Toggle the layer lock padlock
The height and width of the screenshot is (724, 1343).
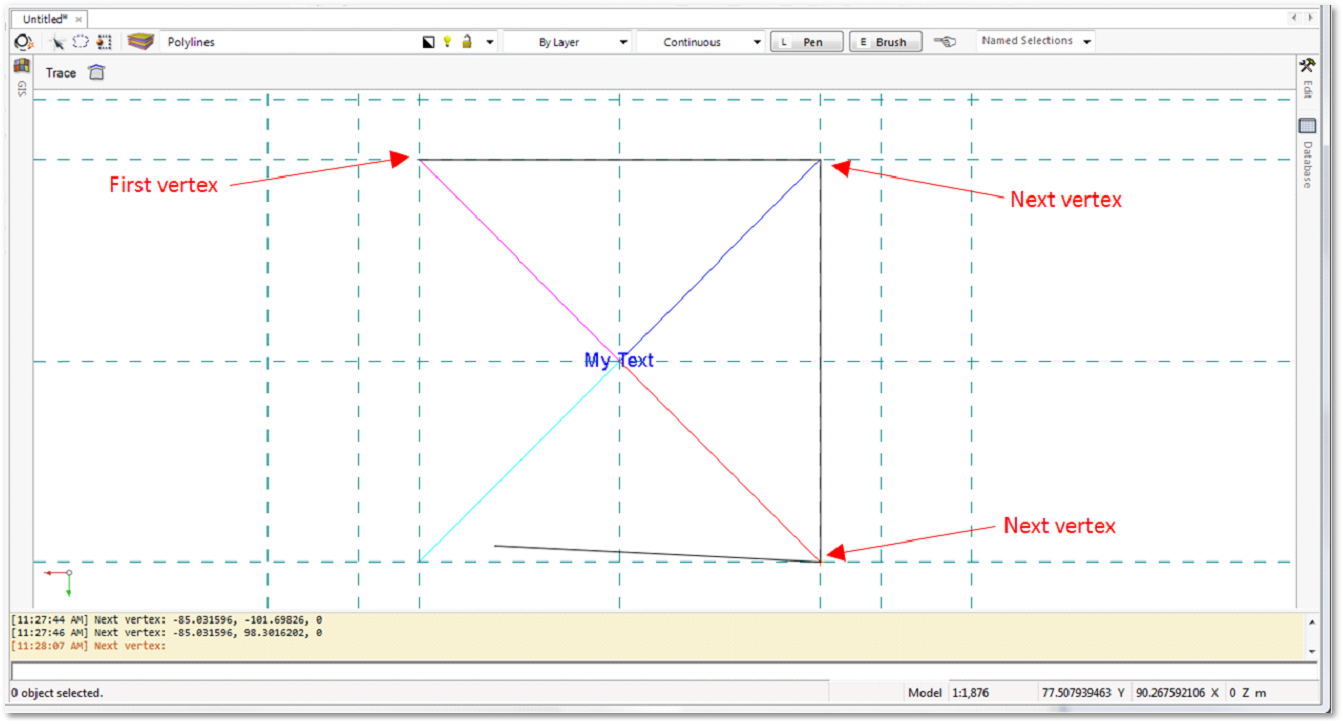click(467, 42)
